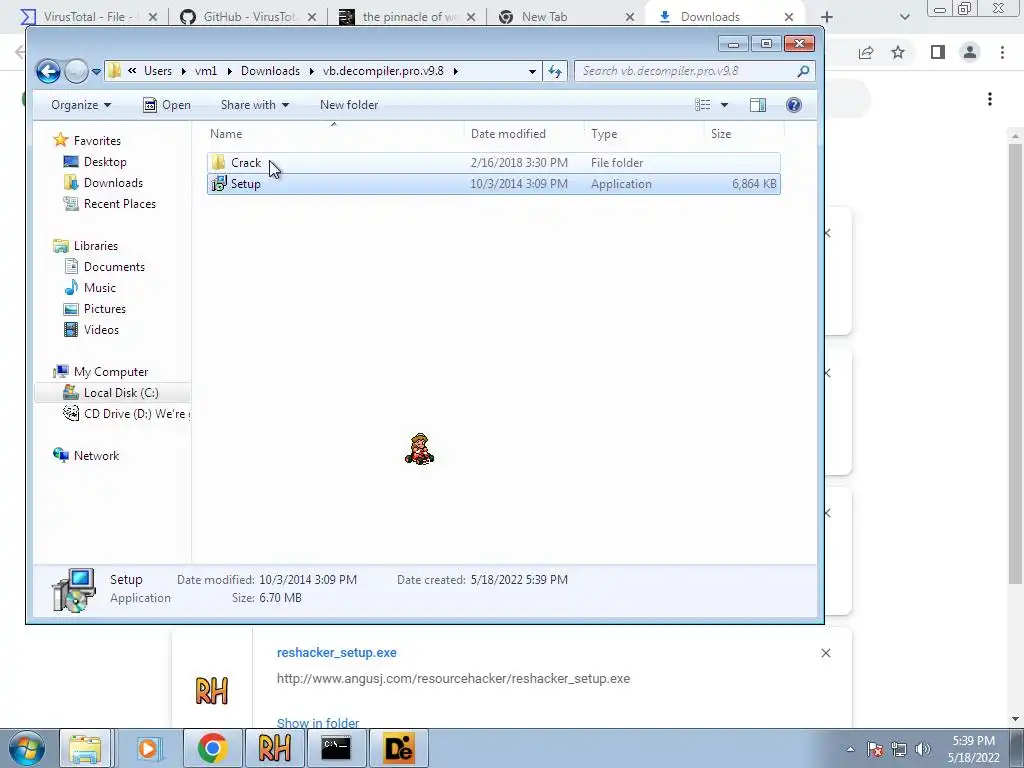The height and width of the screenshot is (768, 1024).
Task: Open Local Disk (C:)
Action: [x=121, y=392]
